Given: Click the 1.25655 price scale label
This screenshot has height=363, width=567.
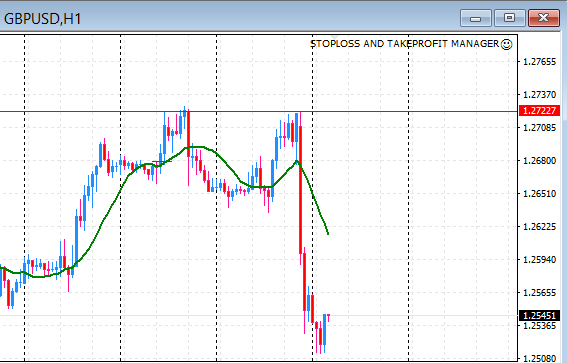Looking at the screenshot, I should coord(539,292).
